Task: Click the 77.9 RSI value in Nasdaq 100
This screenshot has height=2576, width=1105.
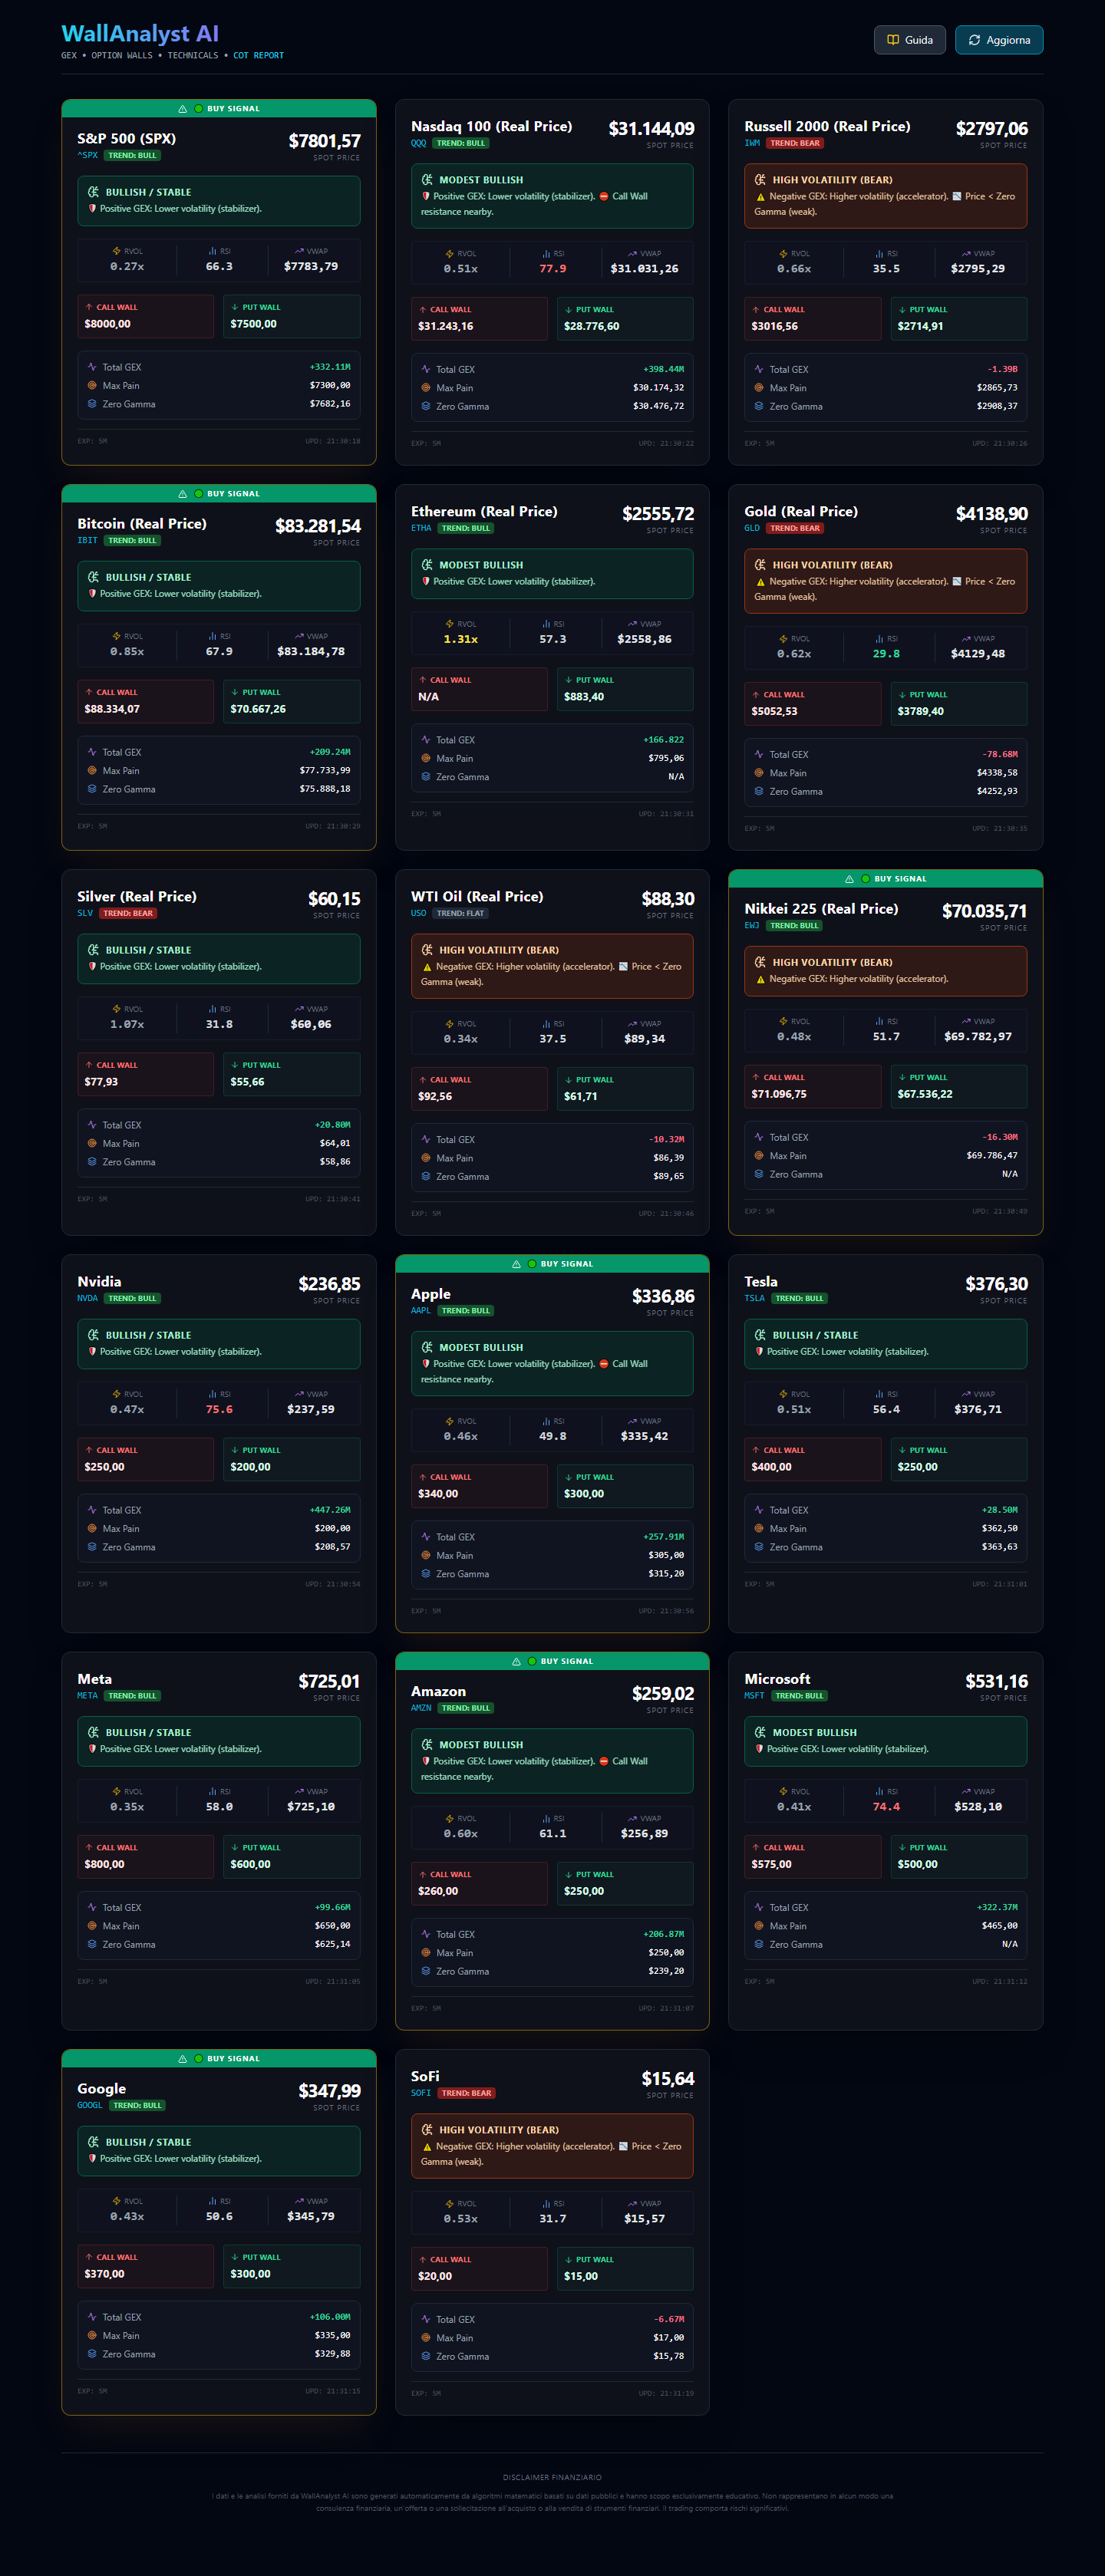Action: click(553, 268)
